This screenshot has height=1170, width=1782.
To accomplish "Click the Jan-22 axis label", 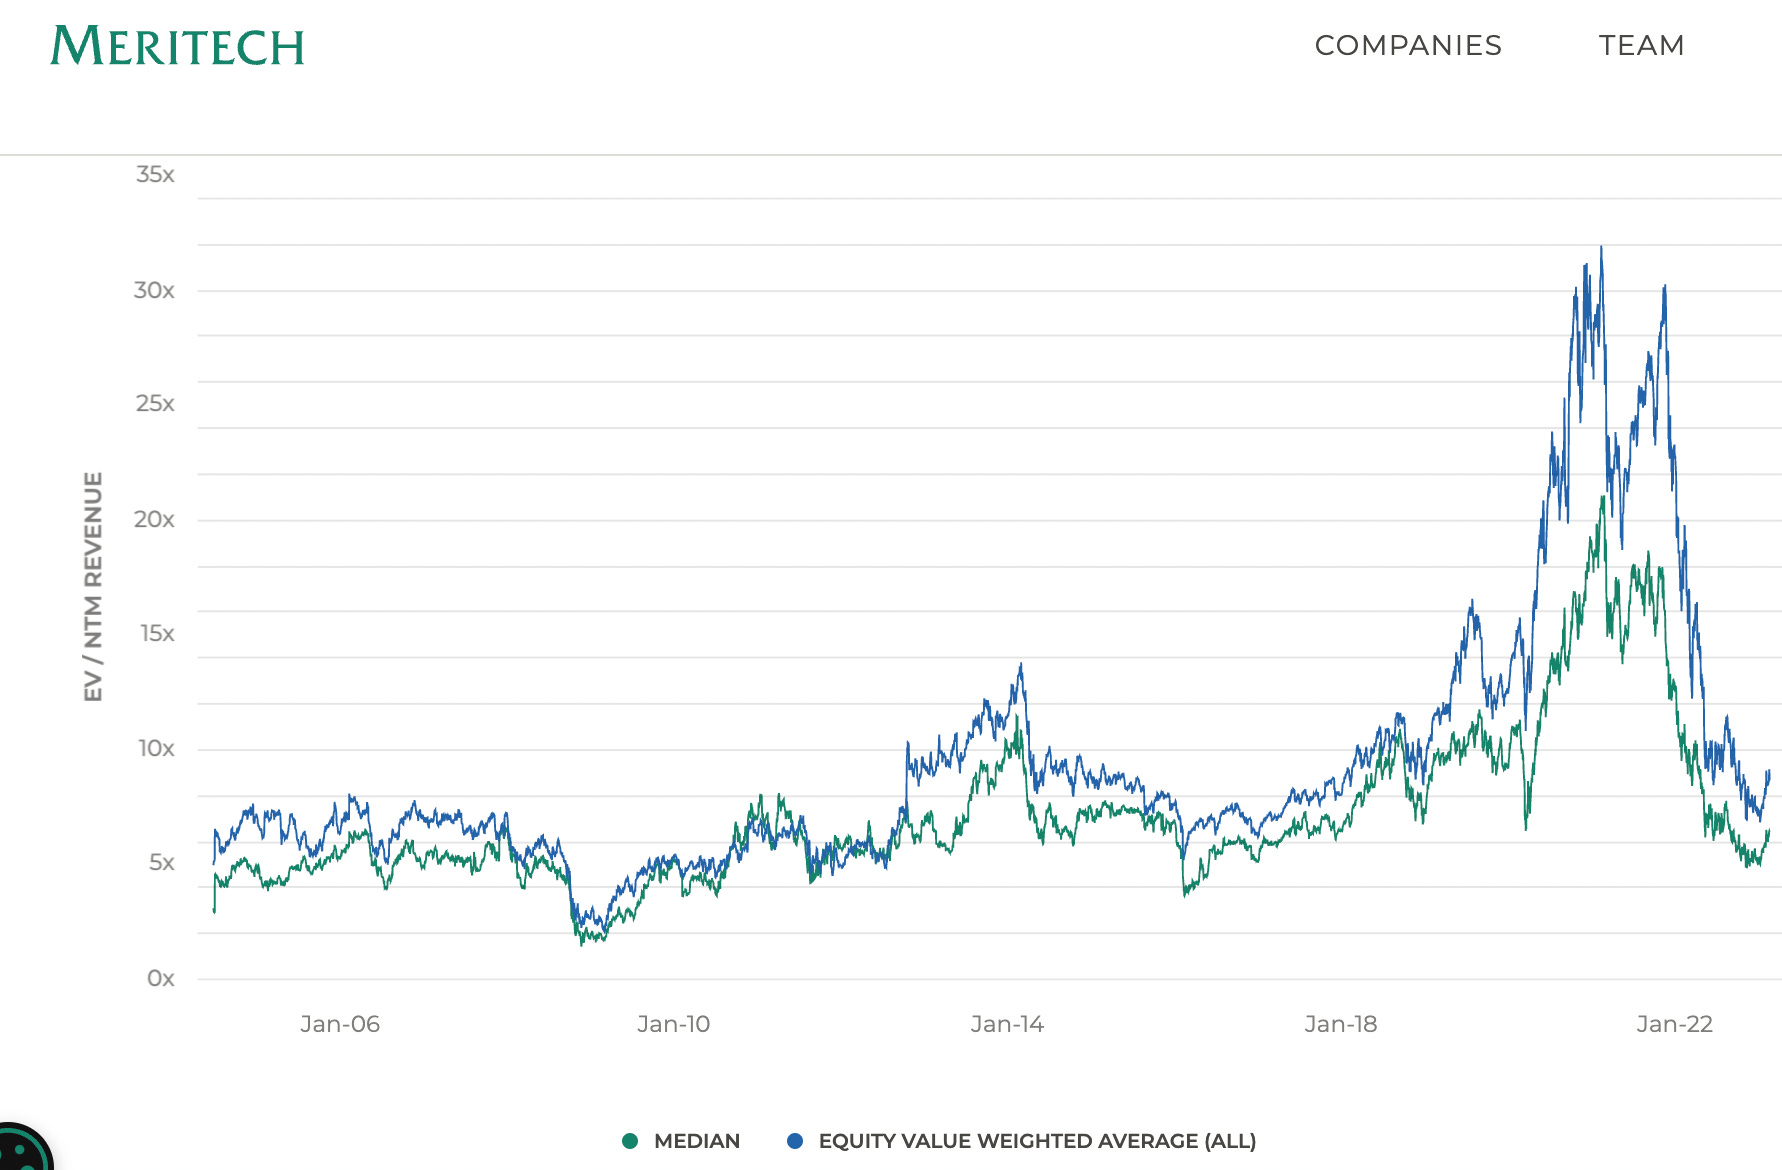I will [x=1673, y=1024].
